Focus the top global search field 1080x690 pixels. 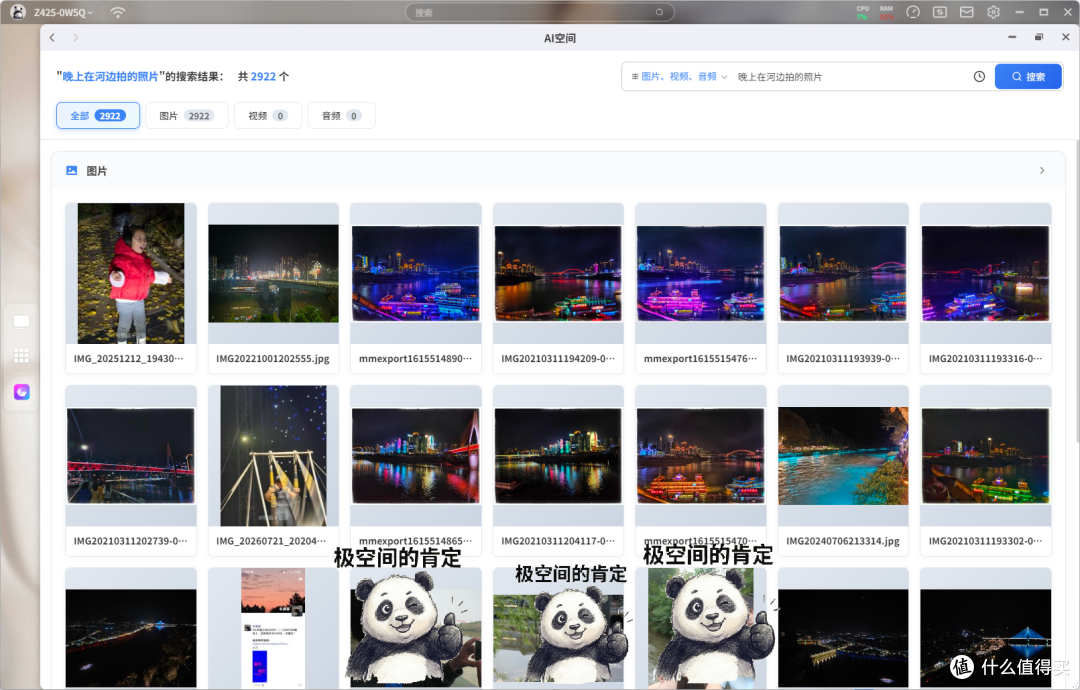pos(539,12)
